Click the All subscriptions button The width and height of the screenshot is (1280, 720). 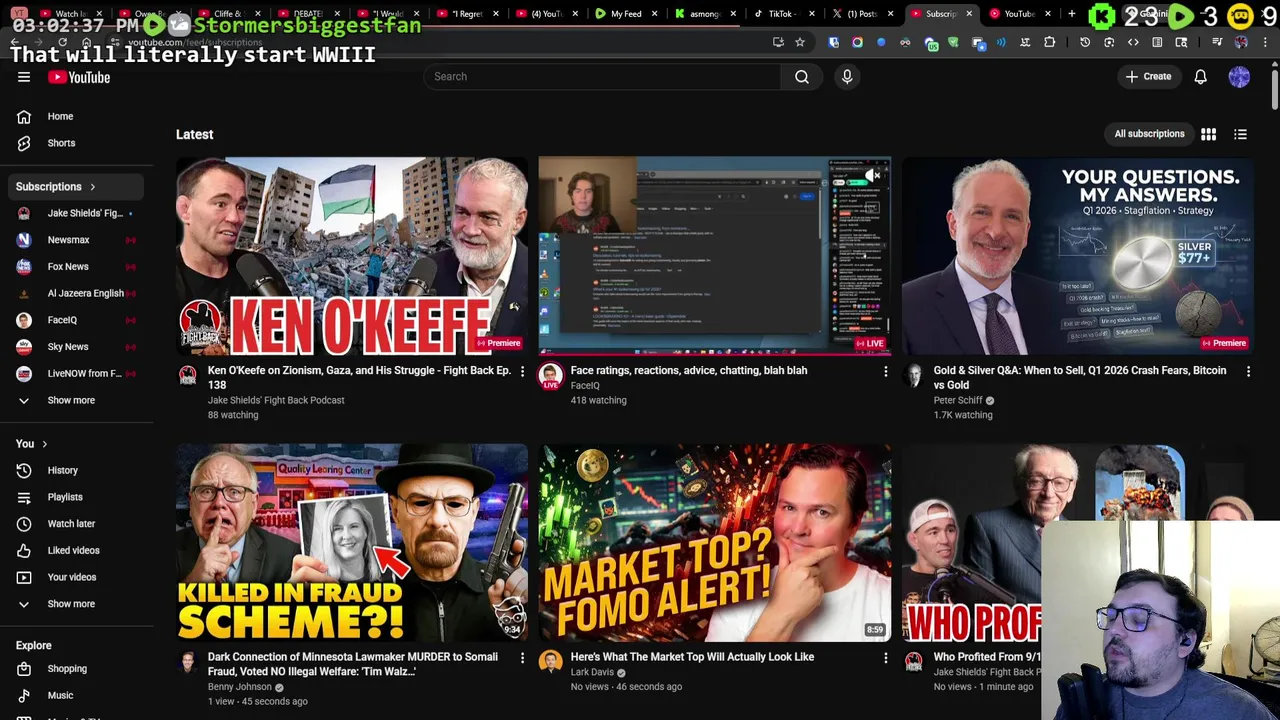1149,134
